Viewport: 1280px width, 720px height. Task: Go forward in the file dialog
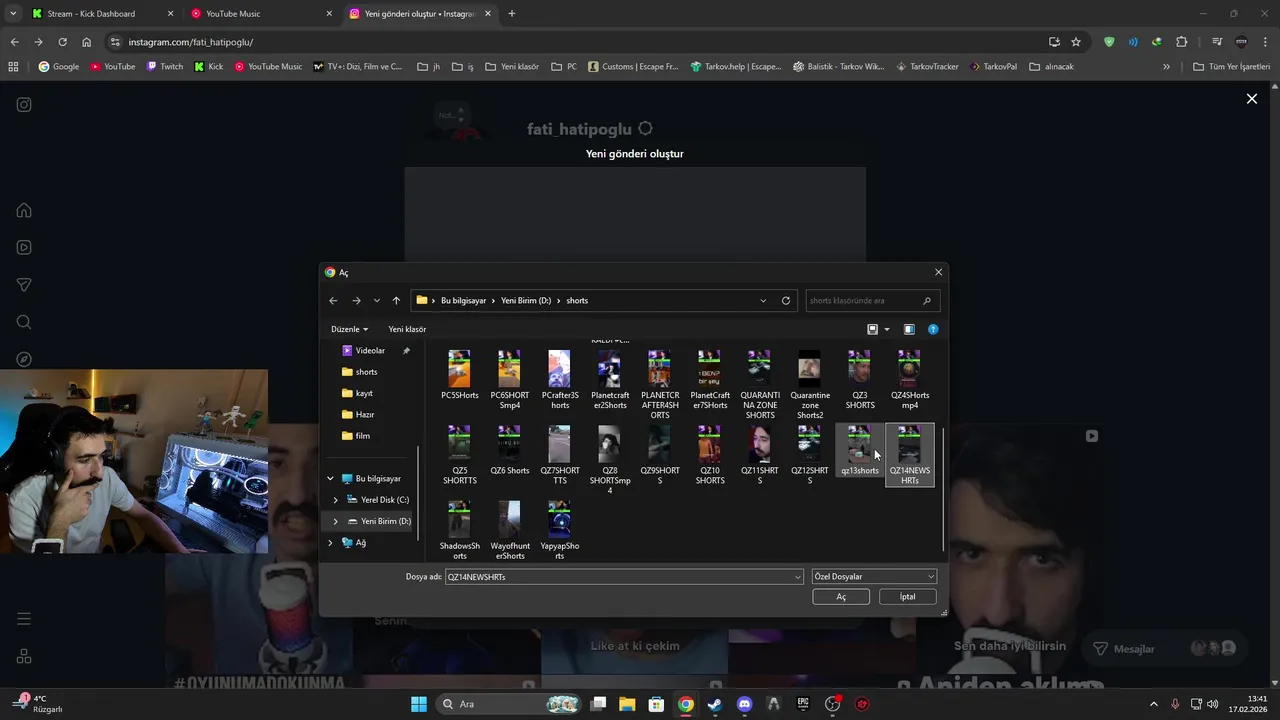(356, 300)
